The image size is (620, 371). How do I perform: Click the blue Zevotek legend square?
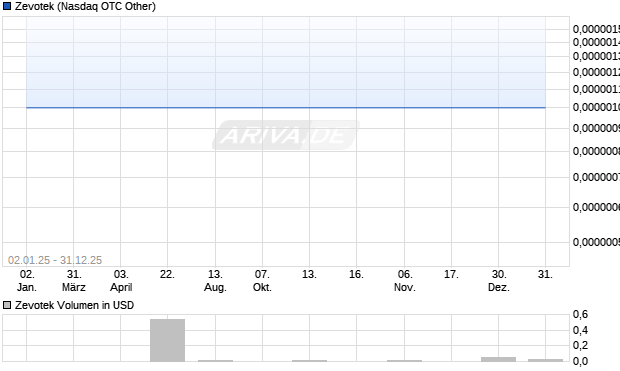pos(7,6)
